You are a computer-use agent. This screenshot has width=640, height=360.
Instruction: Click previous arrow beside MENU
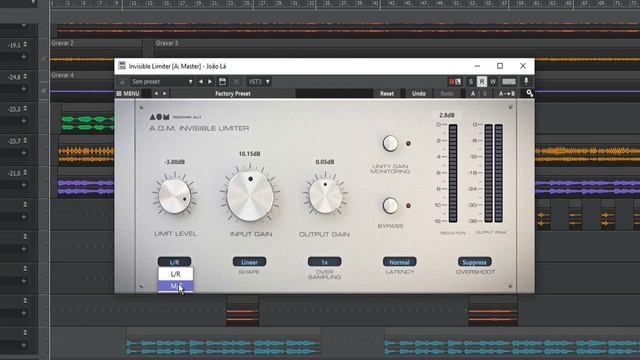pos(156,93)
